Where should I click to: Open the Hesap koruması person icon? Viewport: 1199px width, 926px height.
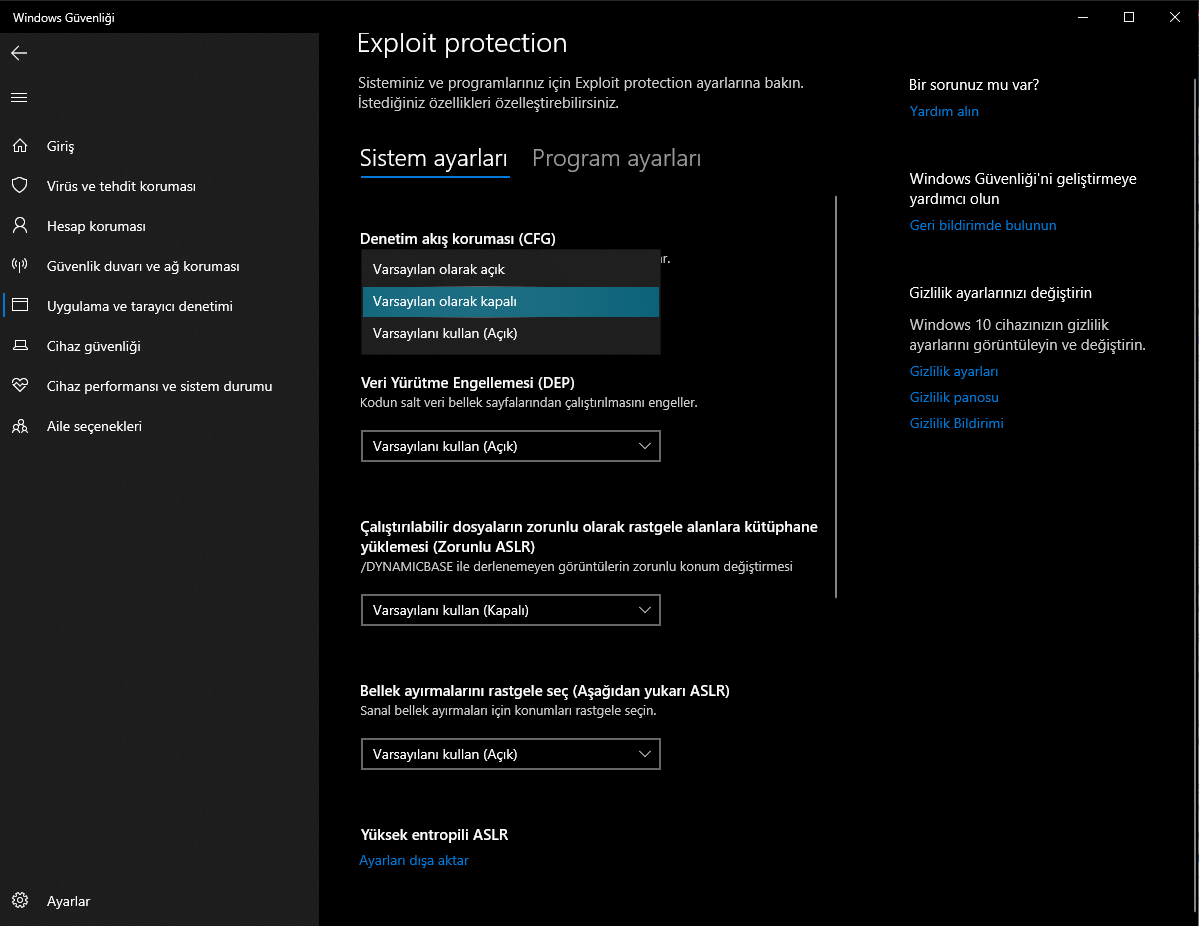(19, 226)
